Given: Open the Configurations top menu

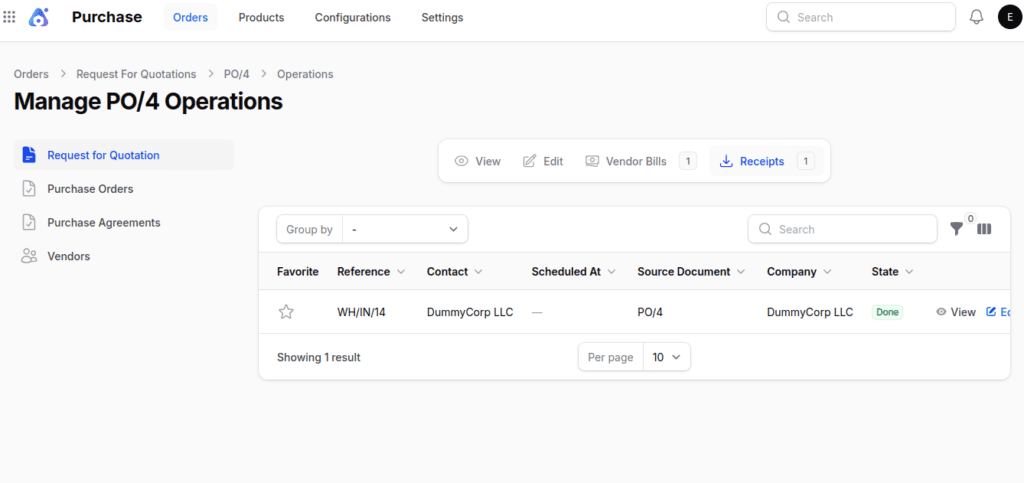Looking at the screenshot, I should [353, 18].
